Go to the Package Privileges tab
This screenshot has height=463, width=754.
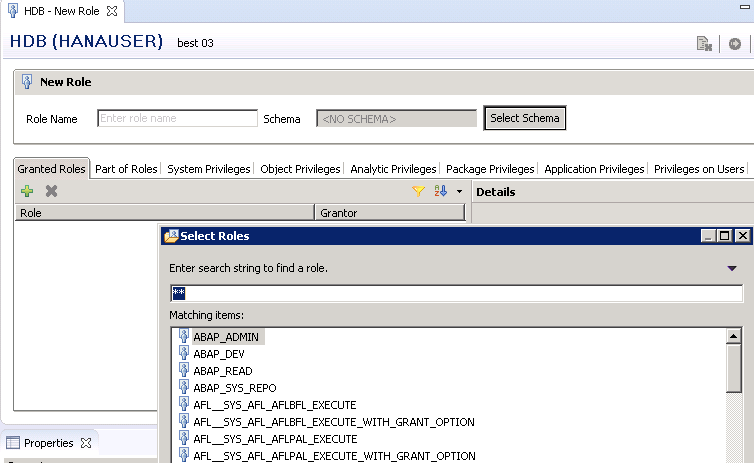click(x=490, y=169)
